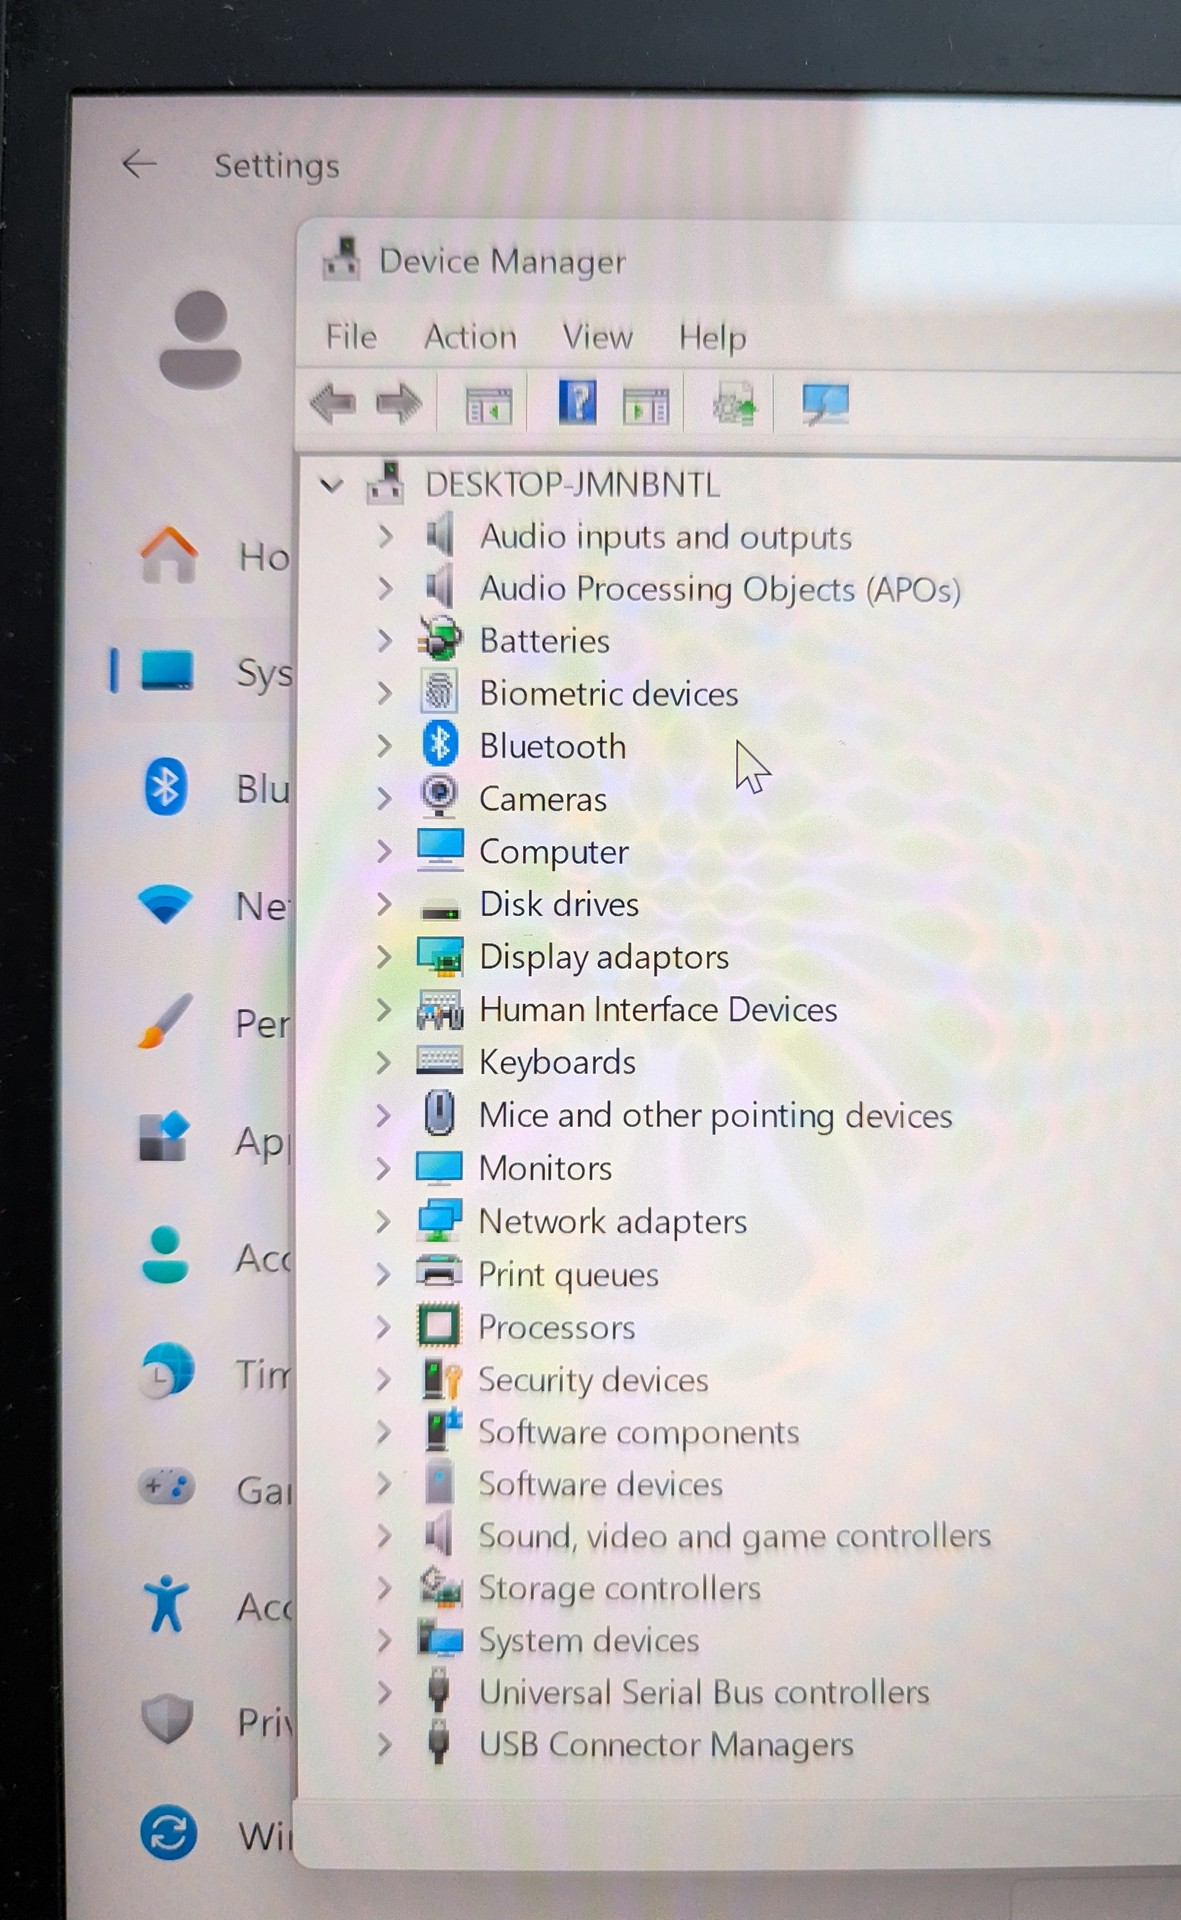Click the Biometric devices fingerprint icon

[x=439, y=692]
